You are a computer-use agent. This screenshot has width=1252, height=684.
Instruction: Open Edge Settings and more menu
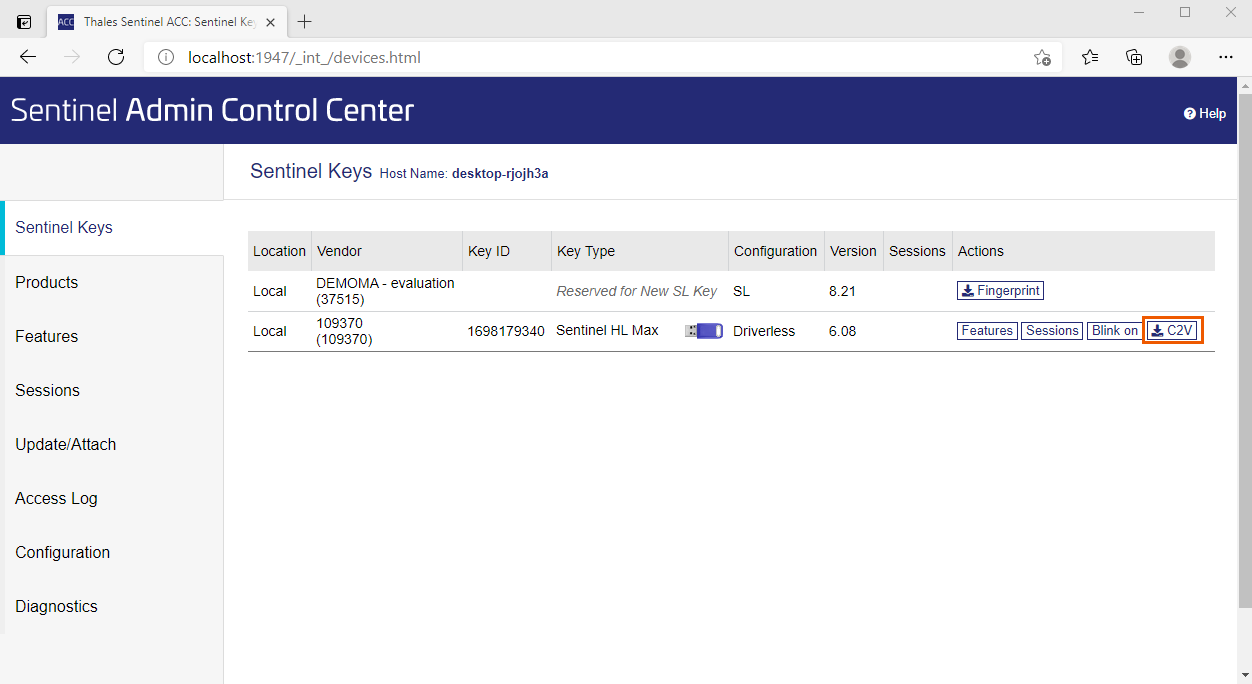point(1226,57)
